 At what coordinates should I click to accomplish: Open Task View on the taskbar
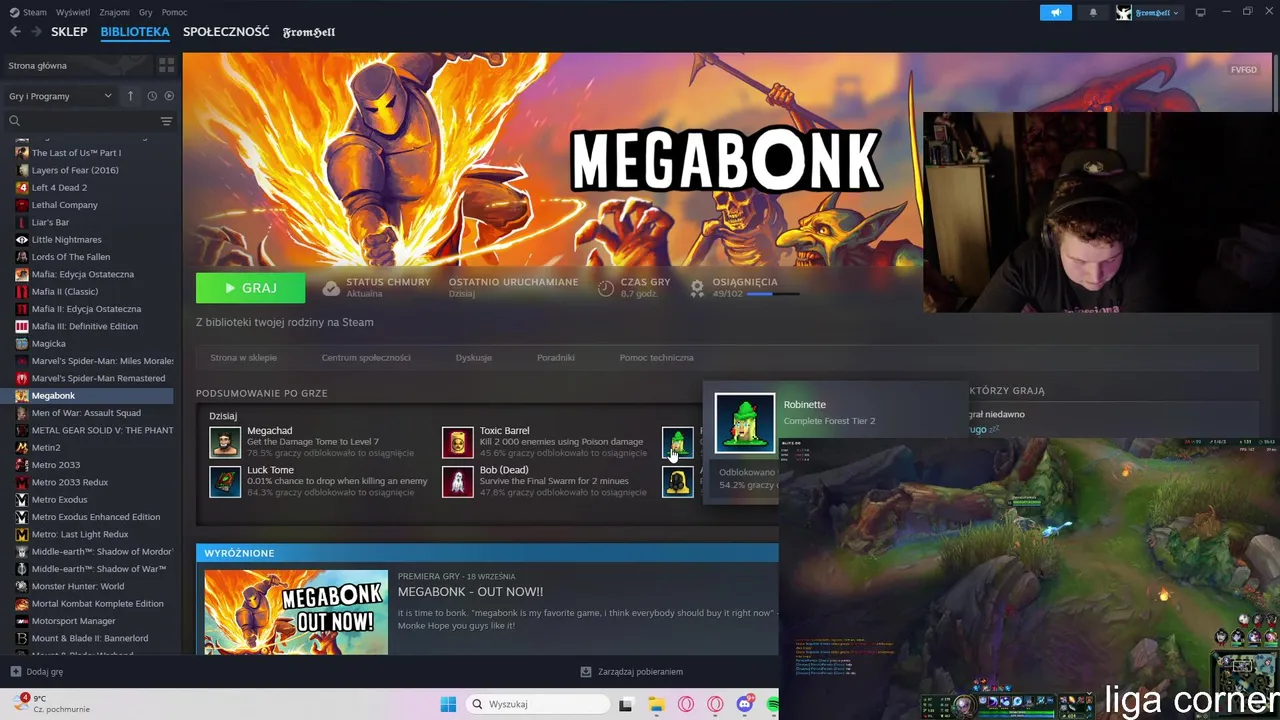626,704
